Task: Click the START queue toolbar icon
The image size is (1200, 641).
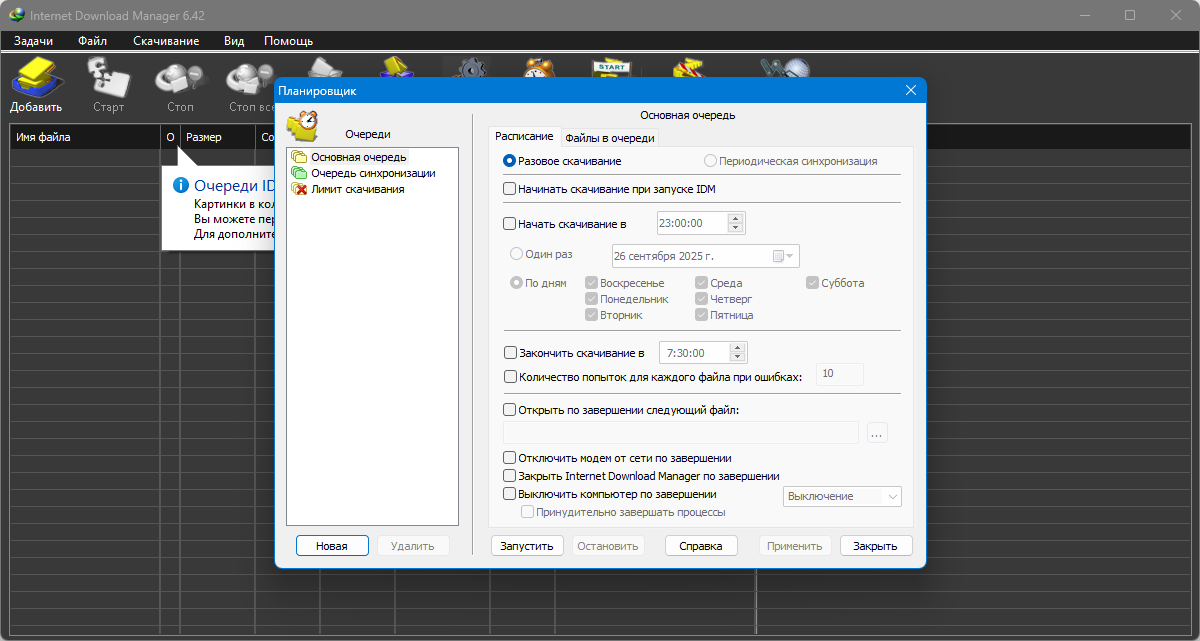Action: pyautogui.click(x=610, y=67)
